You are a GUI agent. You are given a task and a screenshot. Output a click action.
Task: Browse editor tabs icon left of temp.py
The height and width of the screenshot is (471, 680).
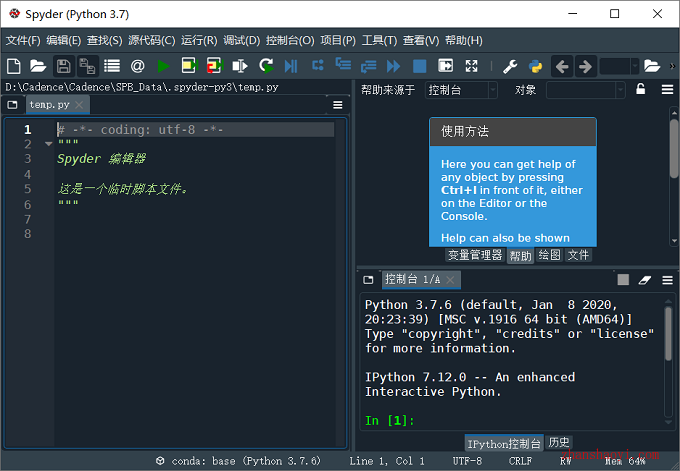(x=13, y=105)
